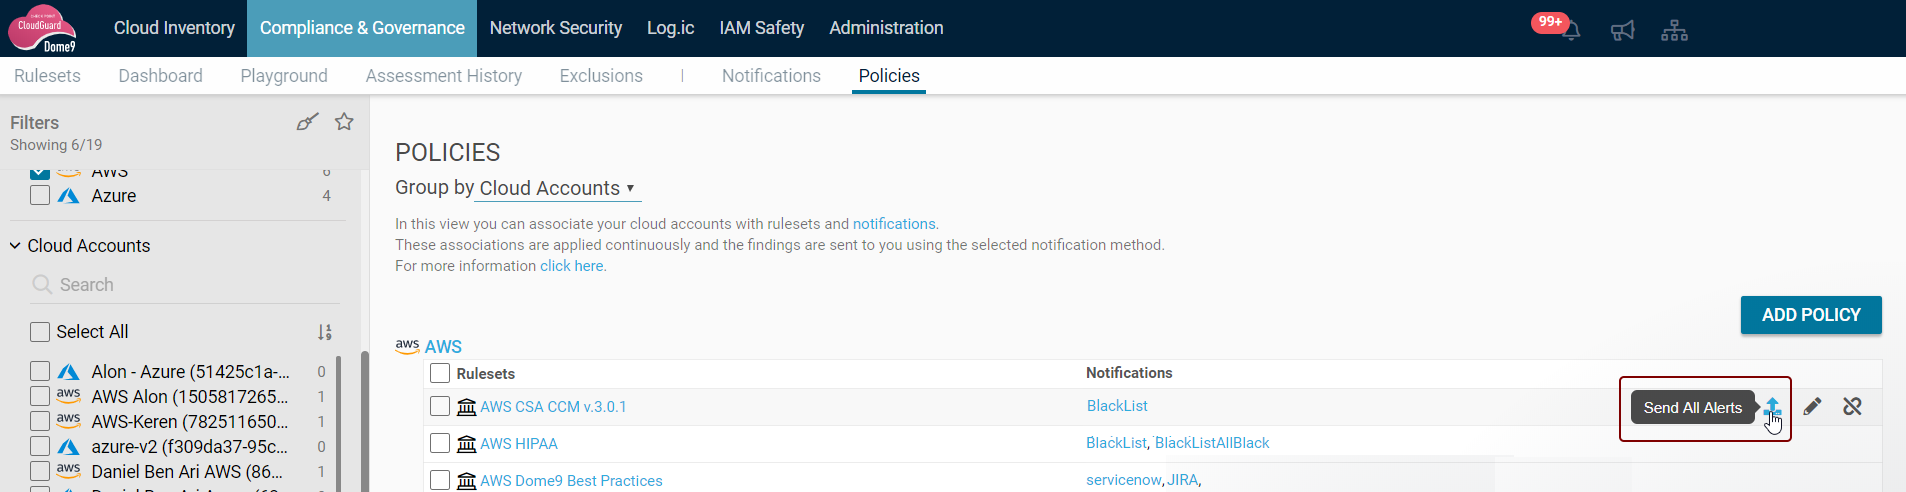Image resolution: width=1906 pixels, height=492 pixels.
Task: Open the megaphone announcements icon
Action: (x=1622, y=31)
